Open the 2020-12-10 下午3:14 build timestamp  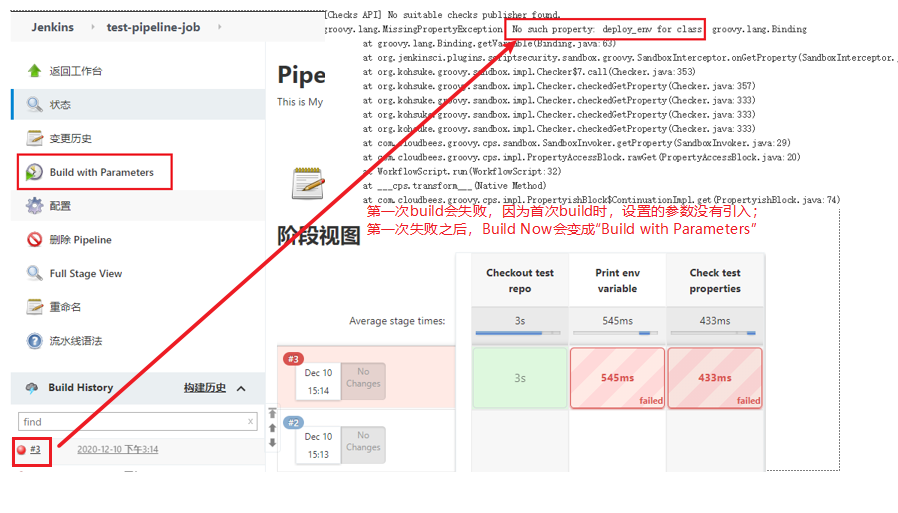point(117,449)
